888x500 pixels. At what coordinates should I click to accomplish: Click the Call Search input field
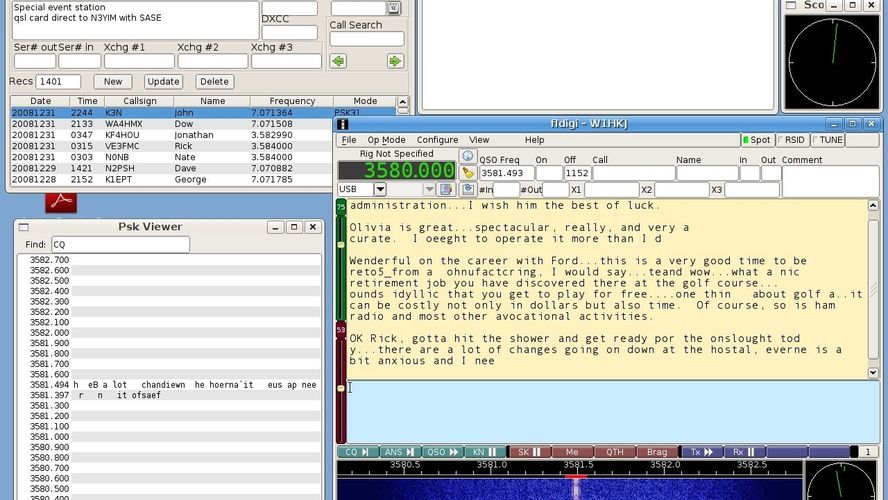pos(367,39)
